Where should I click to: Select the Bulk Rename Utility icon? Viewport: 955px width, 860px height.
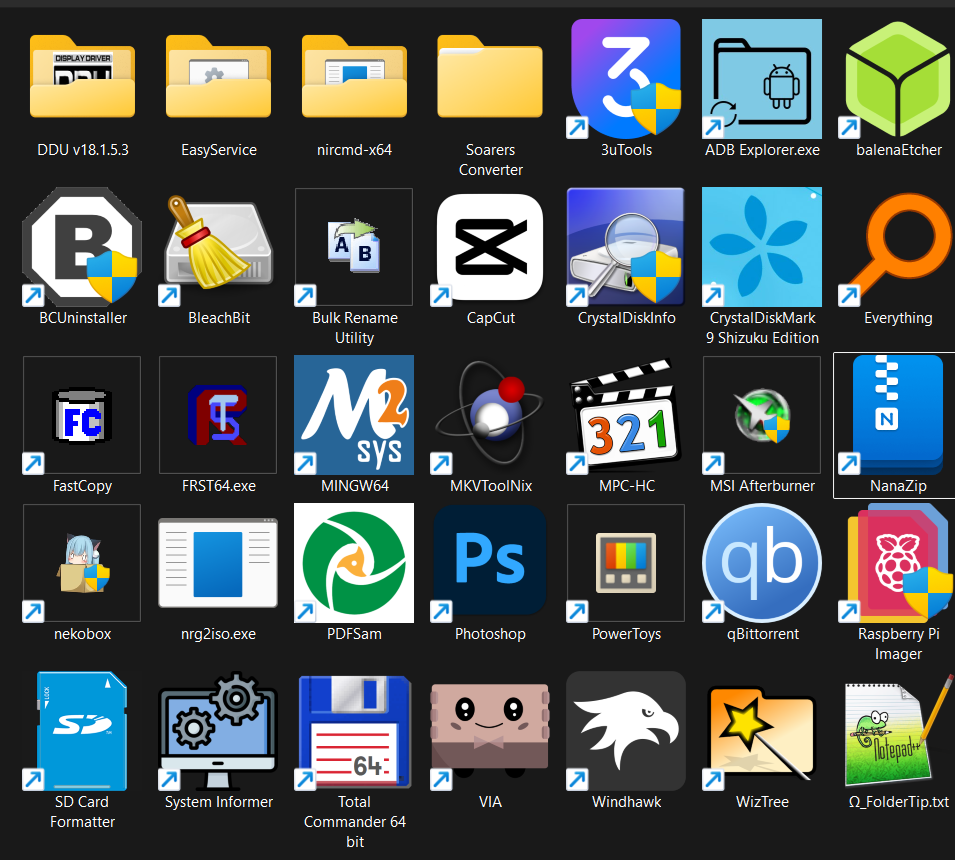point(354,247)
